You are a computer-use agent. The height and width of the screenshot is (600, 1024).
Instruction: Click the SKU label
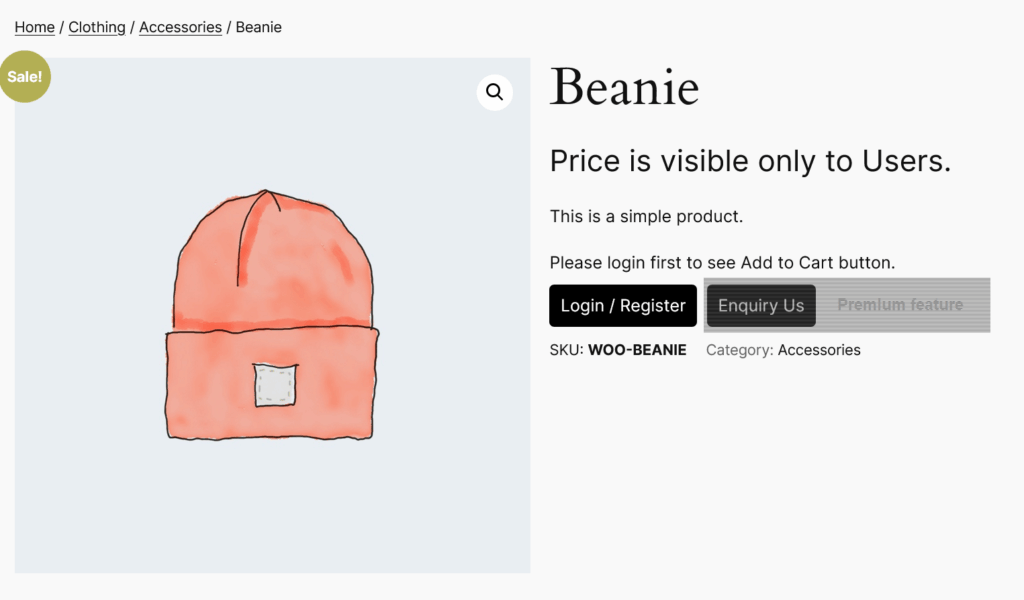pyautogui.click(x=566, y=350)
